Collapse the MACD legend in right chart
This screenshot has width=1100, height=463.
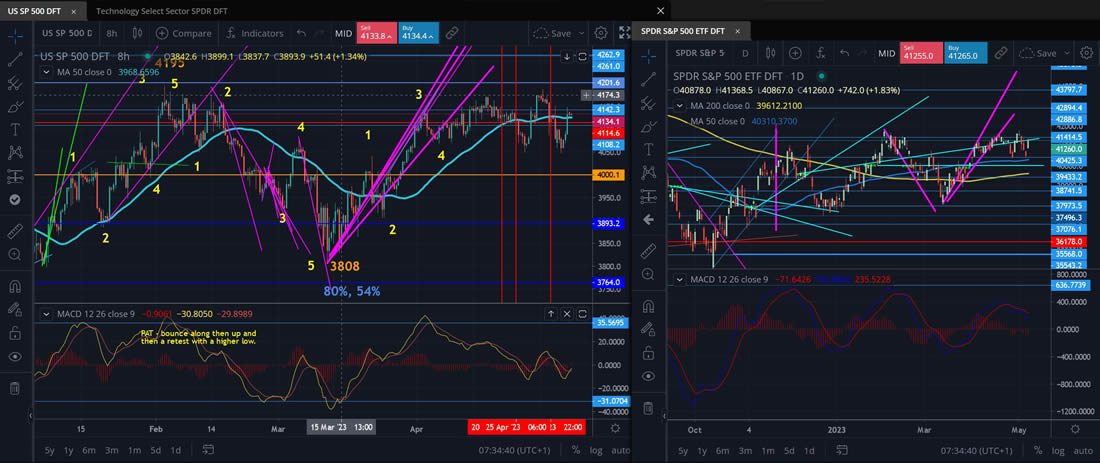click(679, 279)
